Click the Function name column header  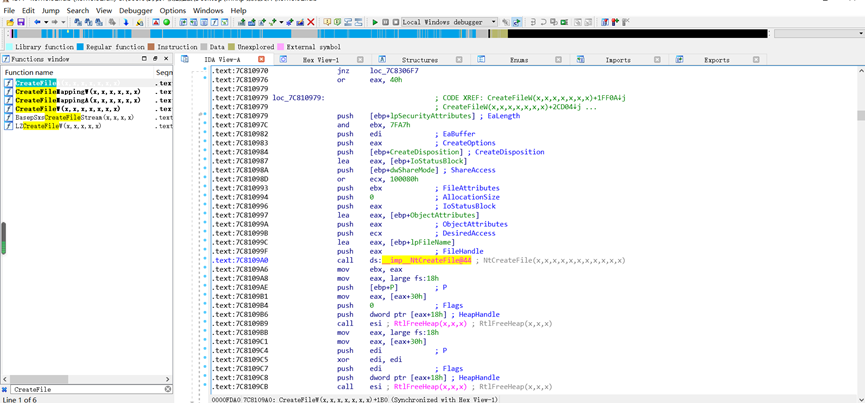pyautogui.click(x=30, y=72)
